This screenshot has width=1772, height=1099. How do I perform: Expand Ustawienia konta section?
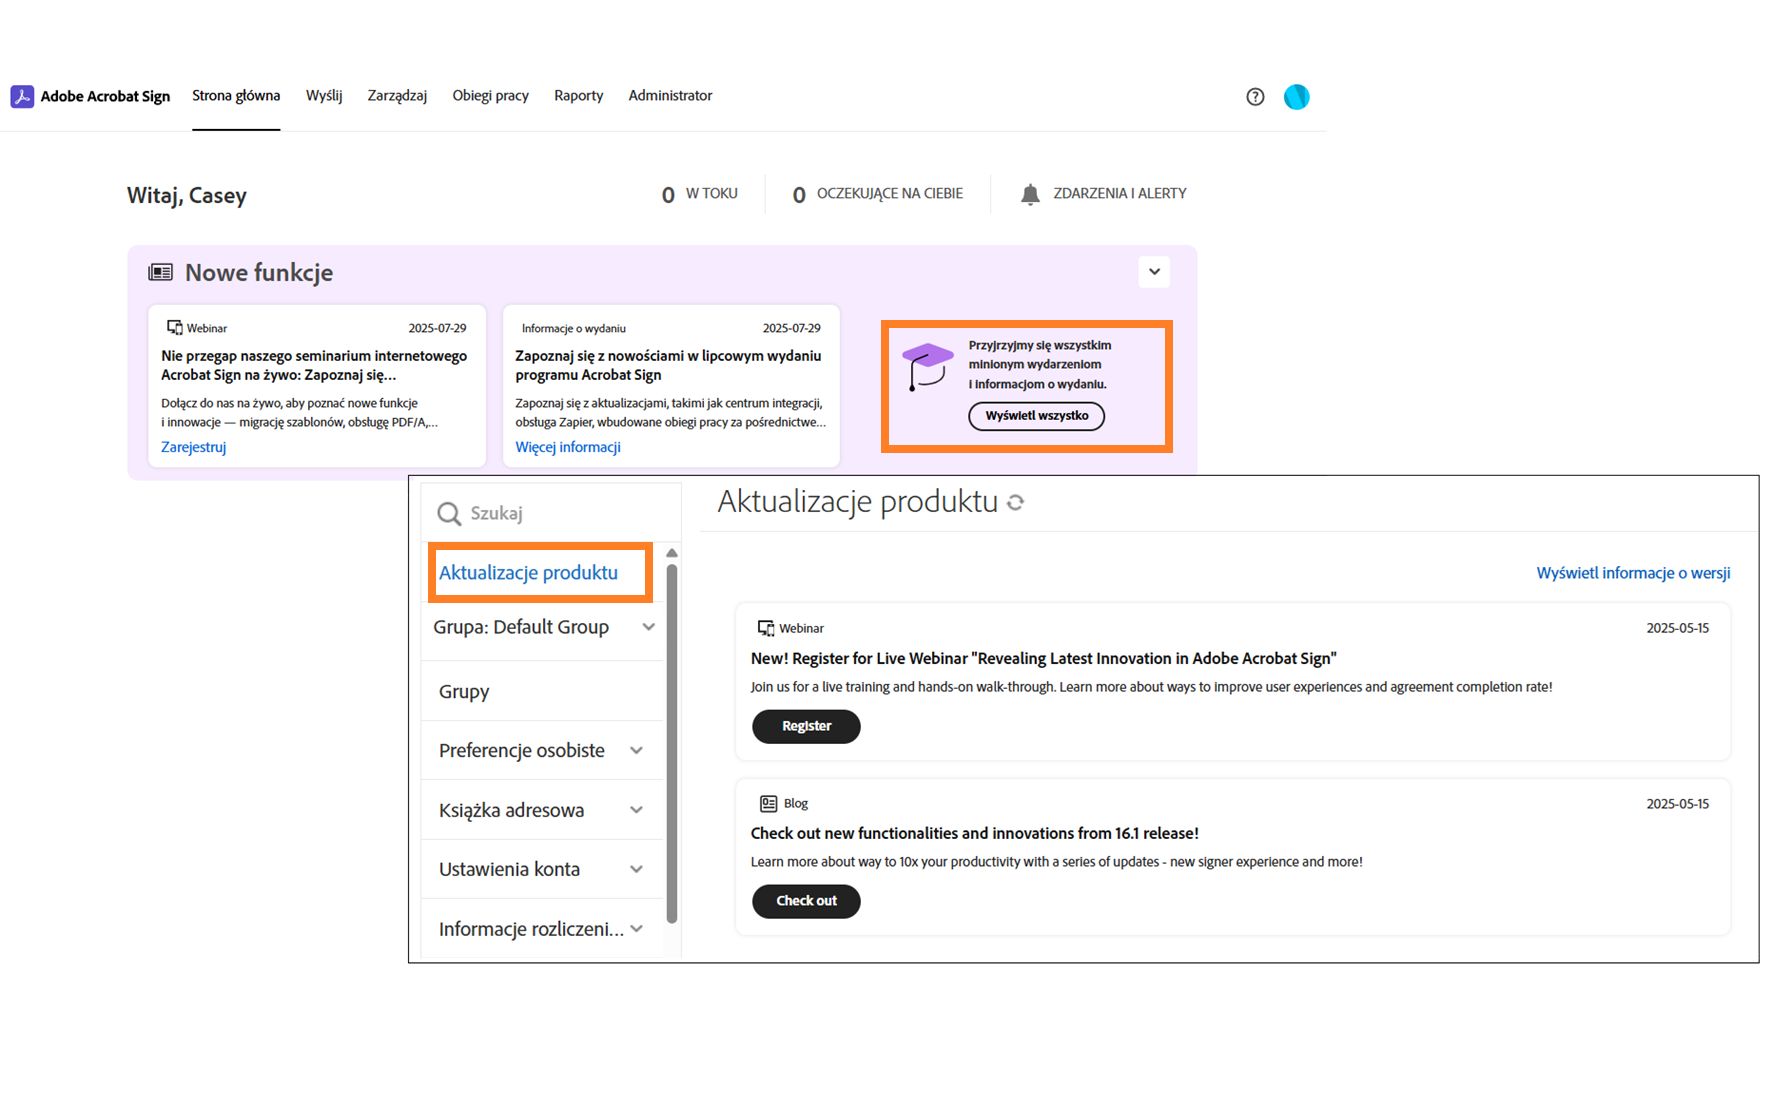[636, 869]
